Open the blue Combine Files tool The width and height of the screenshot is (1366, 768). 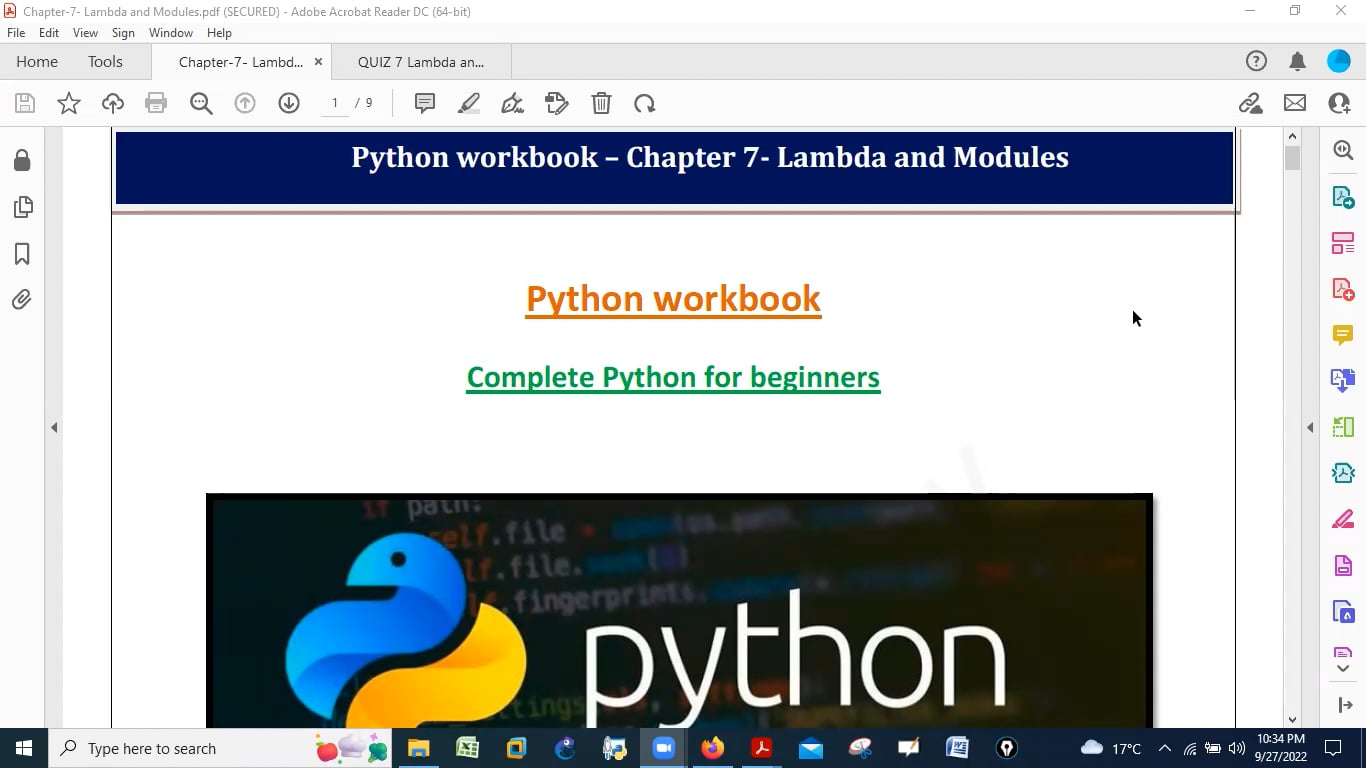1343,380
